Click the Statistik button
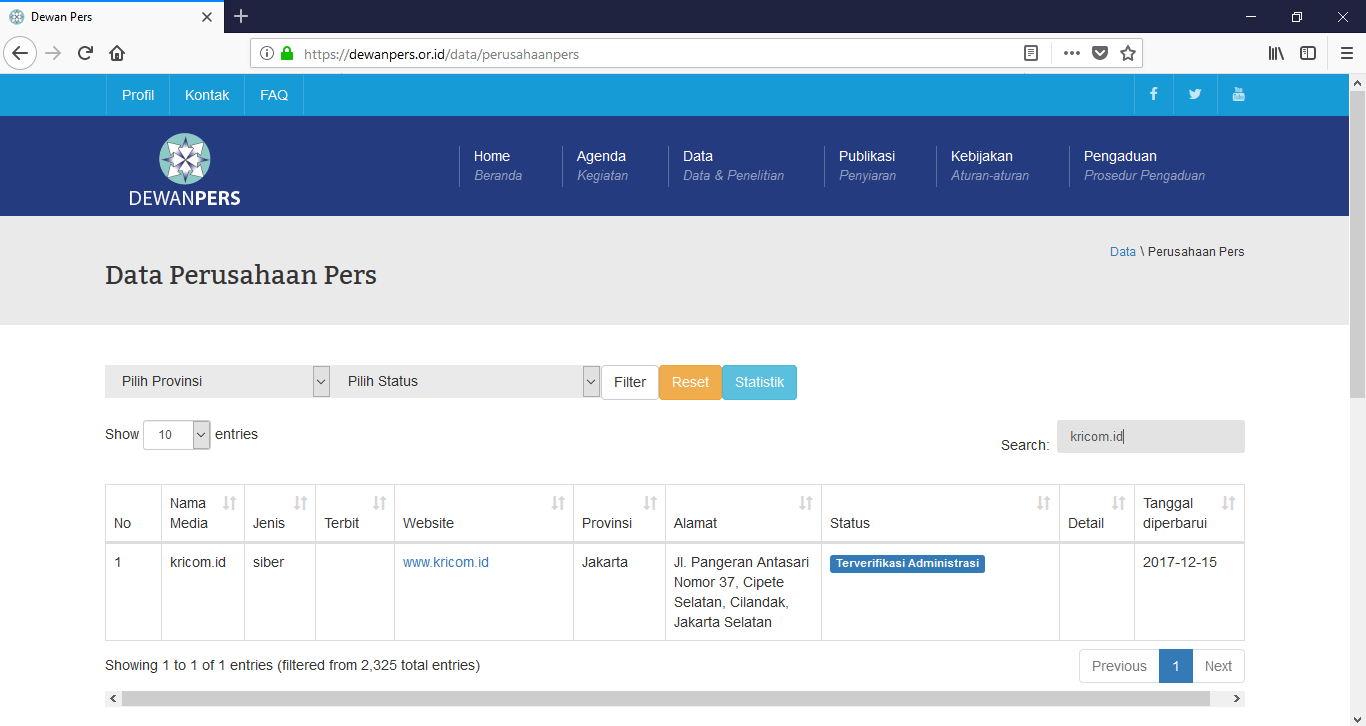 point(759,382)
